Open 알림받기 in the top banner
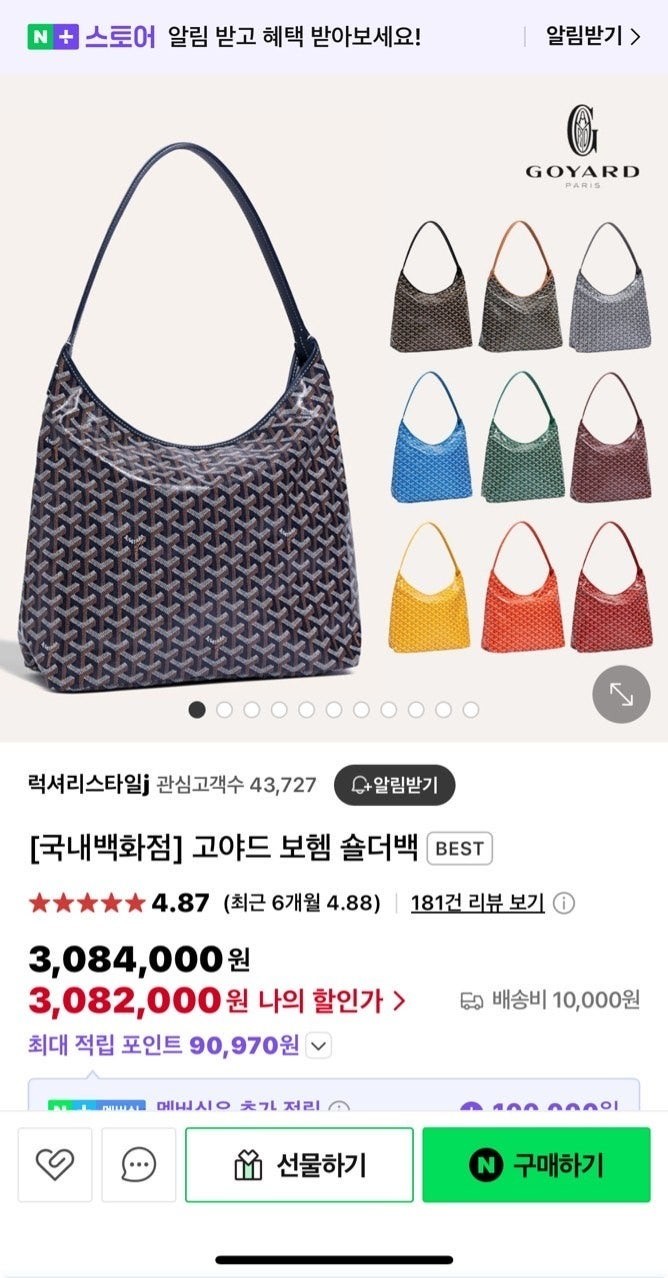The width and height of the screenshot is (668, 1278). pos(592,37)
